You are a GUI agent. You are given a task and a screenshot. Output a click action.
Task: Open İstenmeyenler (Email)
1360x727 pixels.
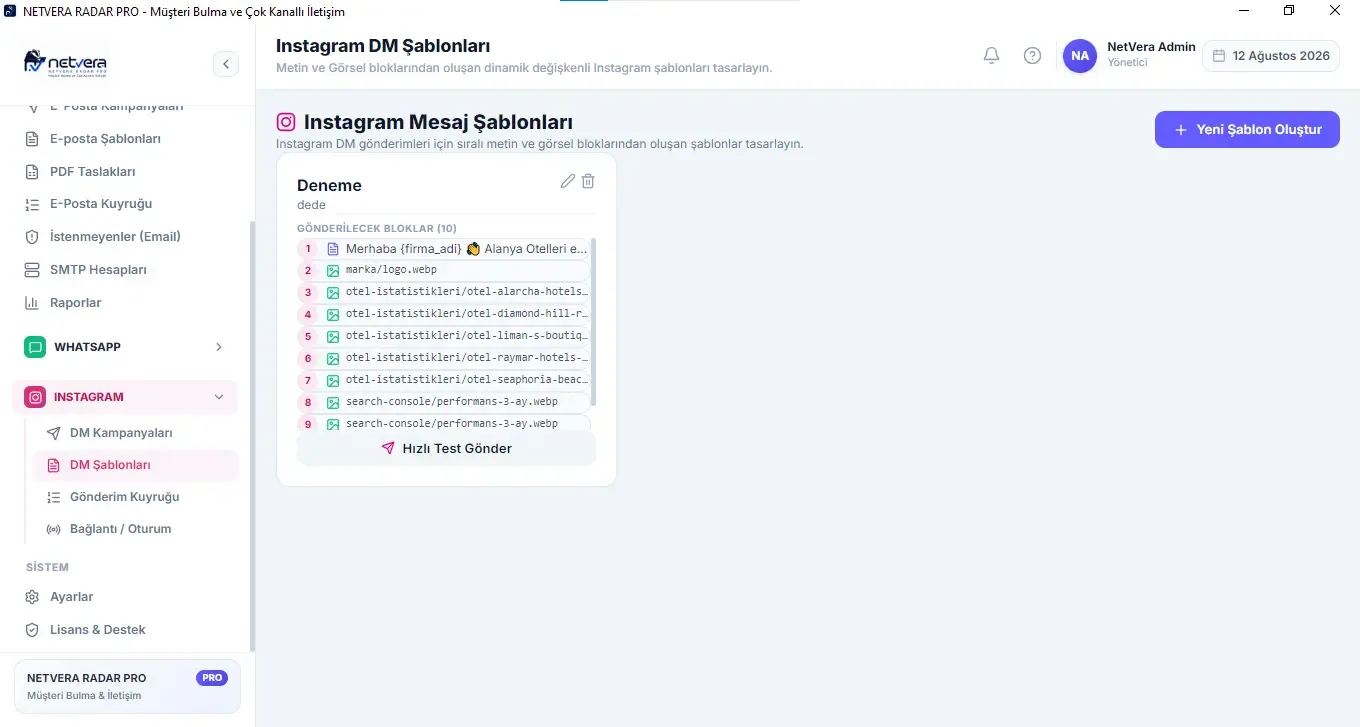coord(126,237)
